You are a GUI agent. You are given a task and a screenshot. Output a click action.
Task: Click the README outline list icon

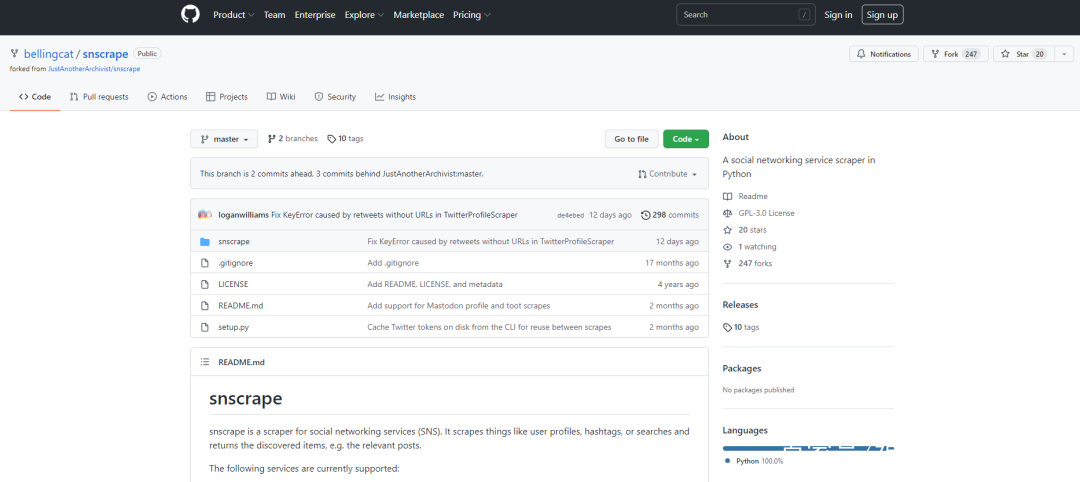(x=205, y=362)
